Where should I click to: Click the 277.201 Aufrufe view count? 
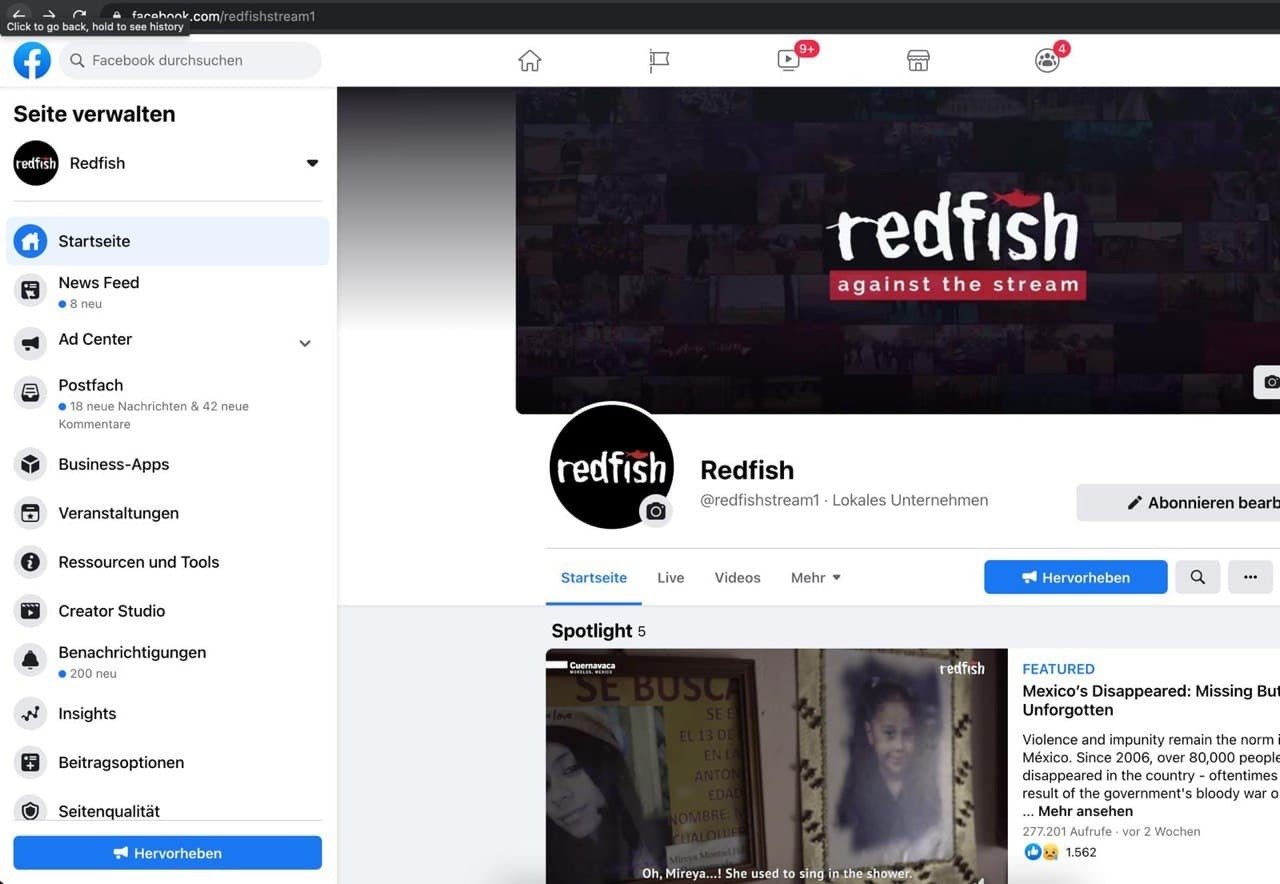pyautogui.click(x=1068, y=831)
